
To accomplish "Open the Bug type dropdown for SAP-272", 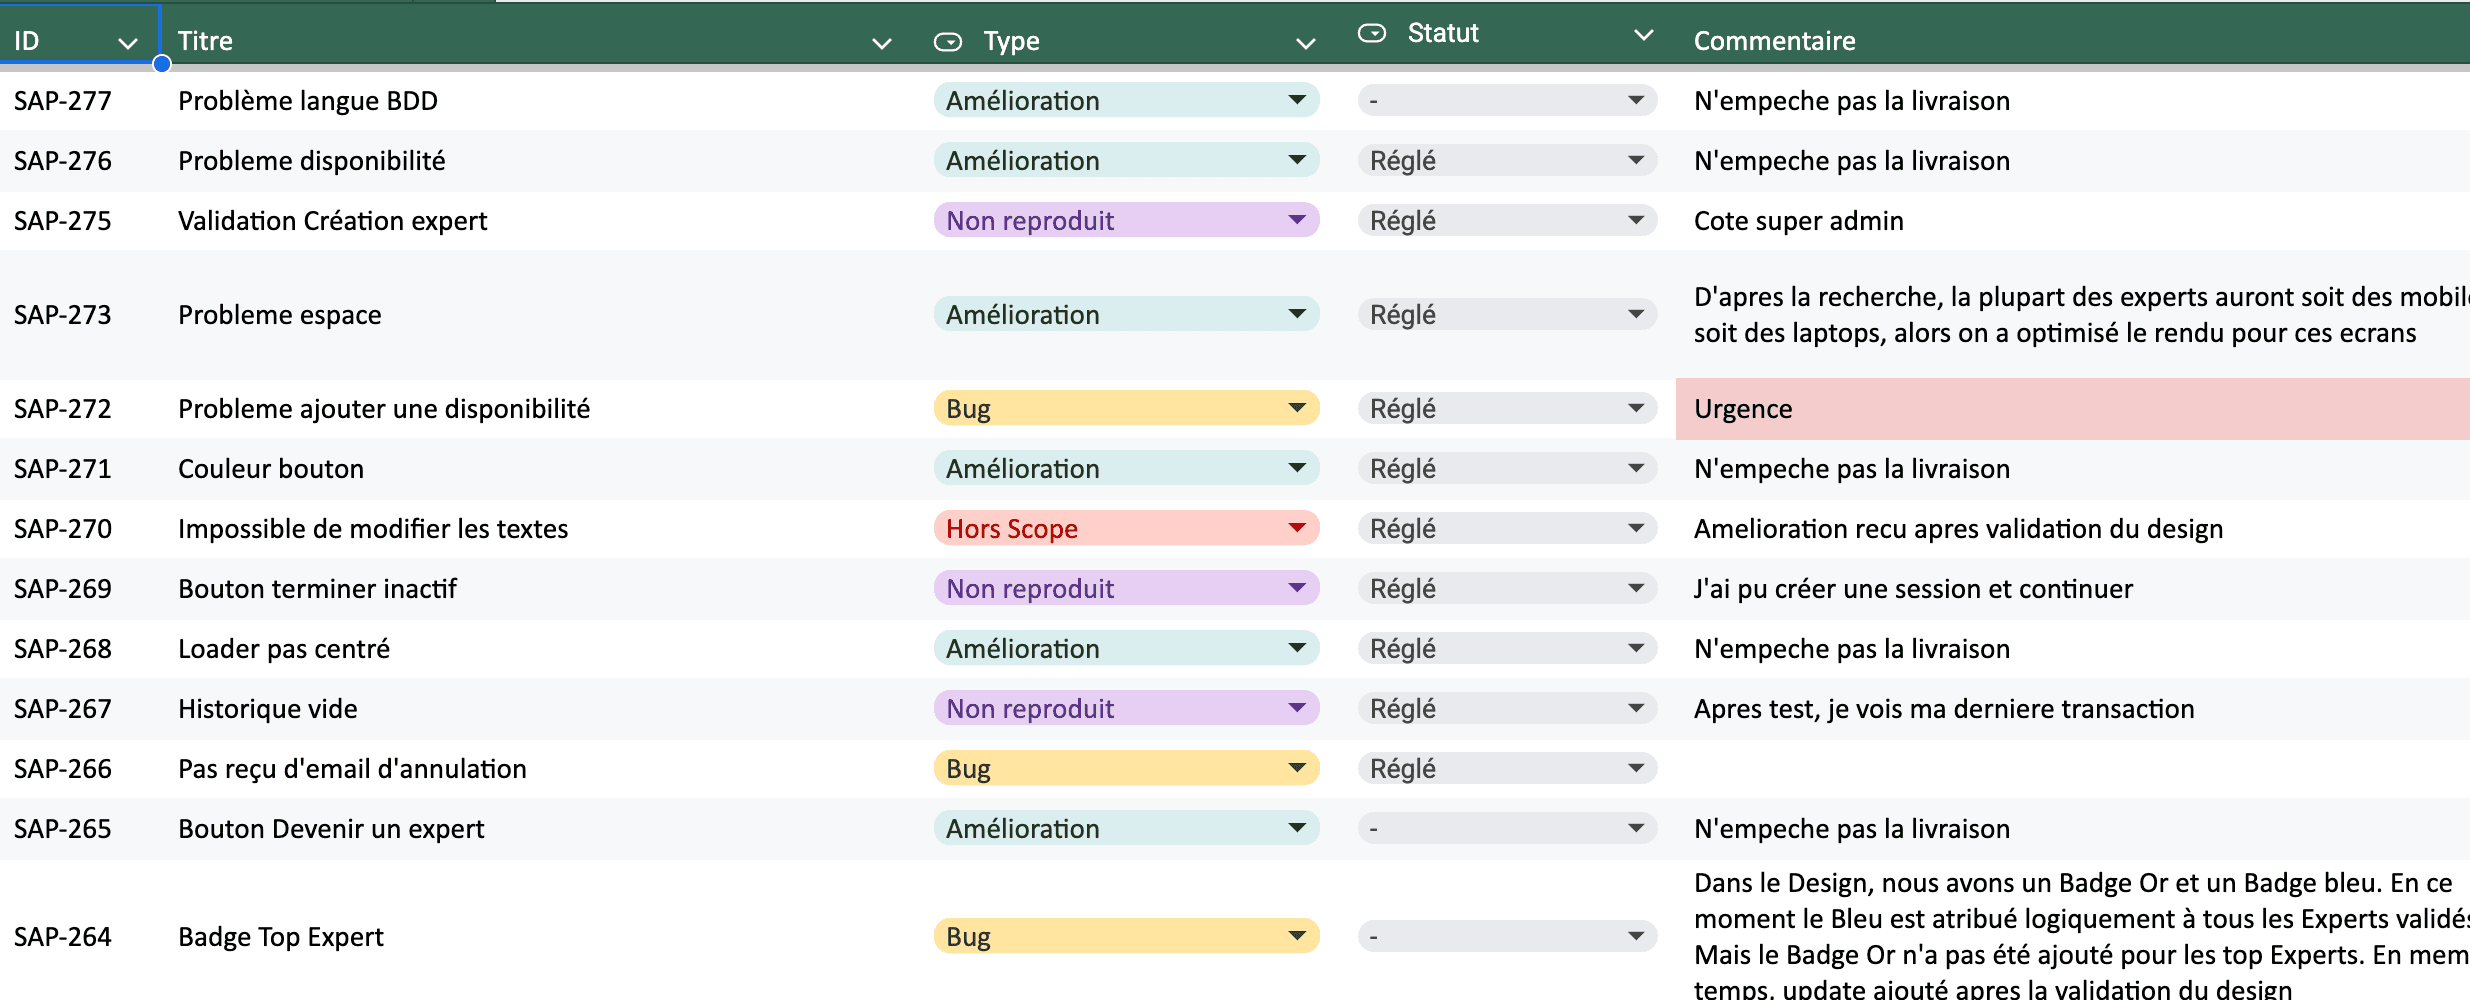I will pos(1297,408).
